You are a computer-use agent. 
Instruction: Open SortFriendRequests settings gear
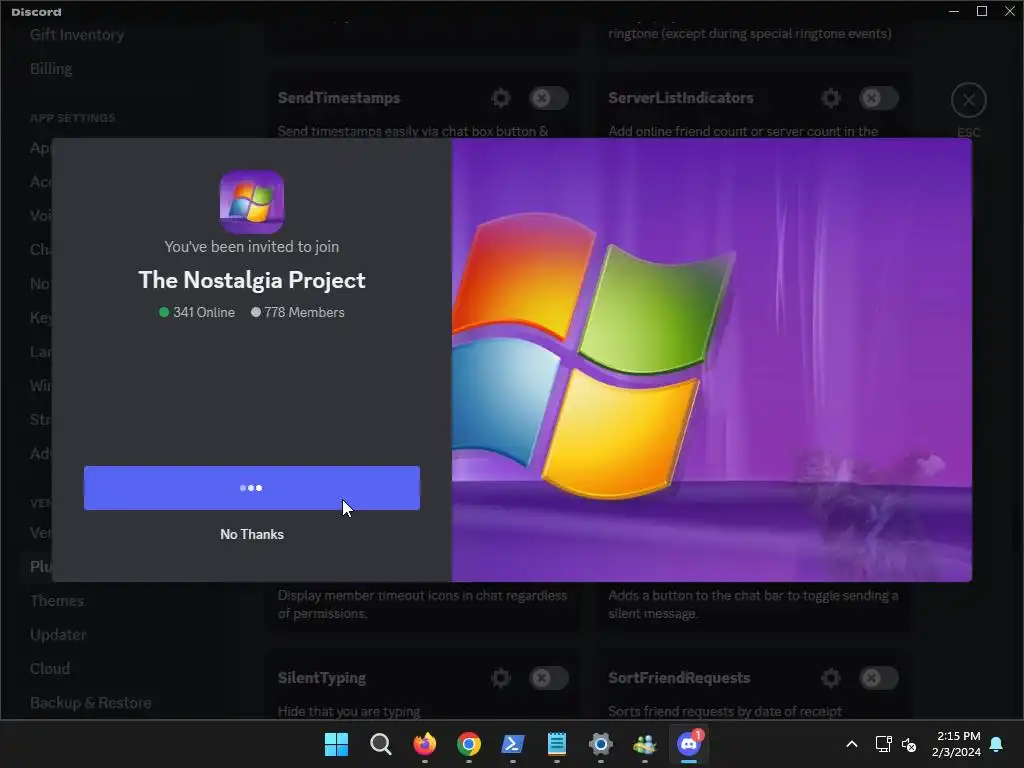(x=831, y=678)
